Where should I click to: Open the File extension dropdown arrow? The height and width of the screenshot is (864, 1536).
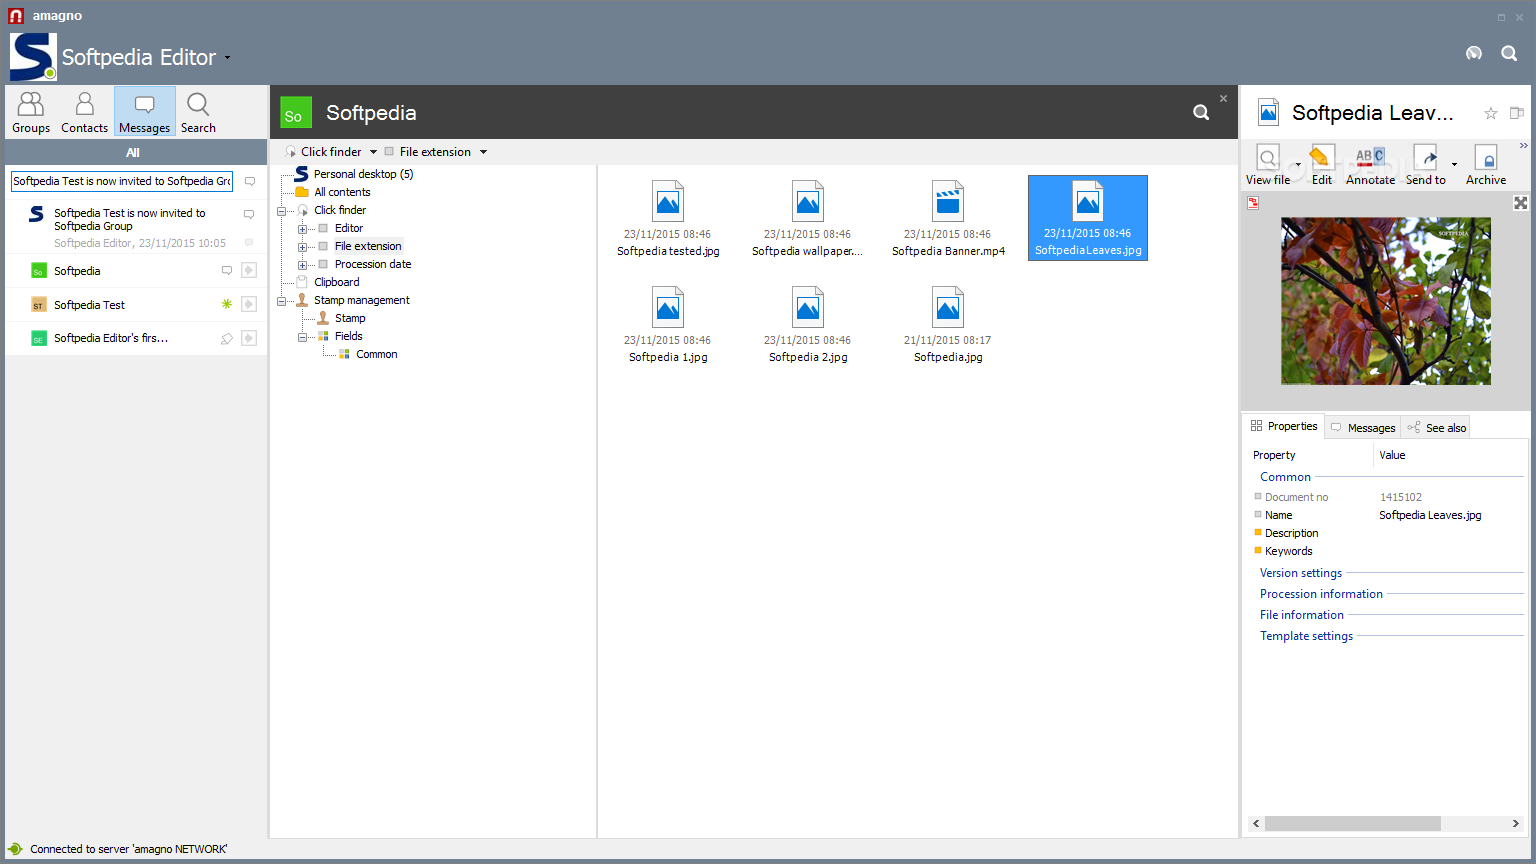point(483,152)
